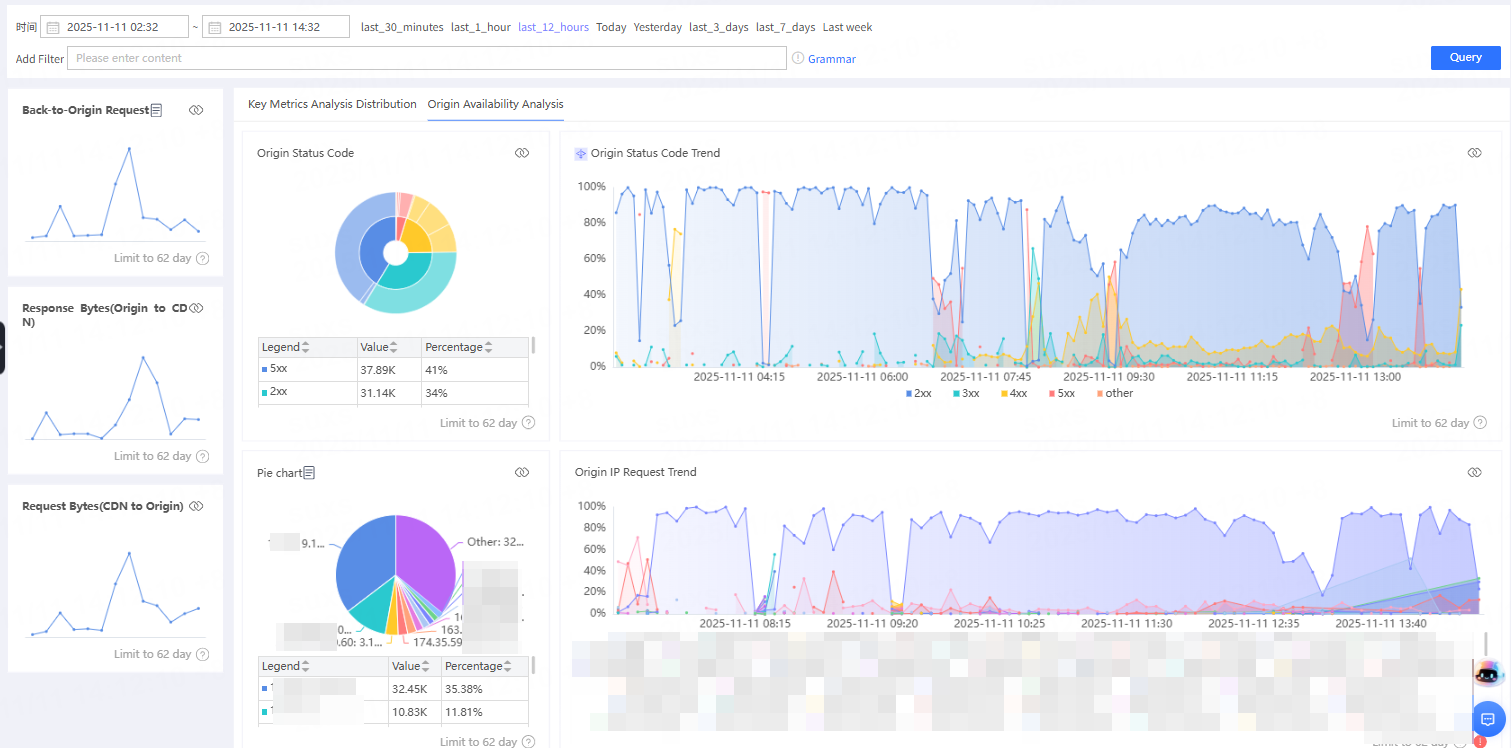Click link icon on Back-to-Origin Request panel
Viewport: 1511px width, 748px height.
click(196, 110)
